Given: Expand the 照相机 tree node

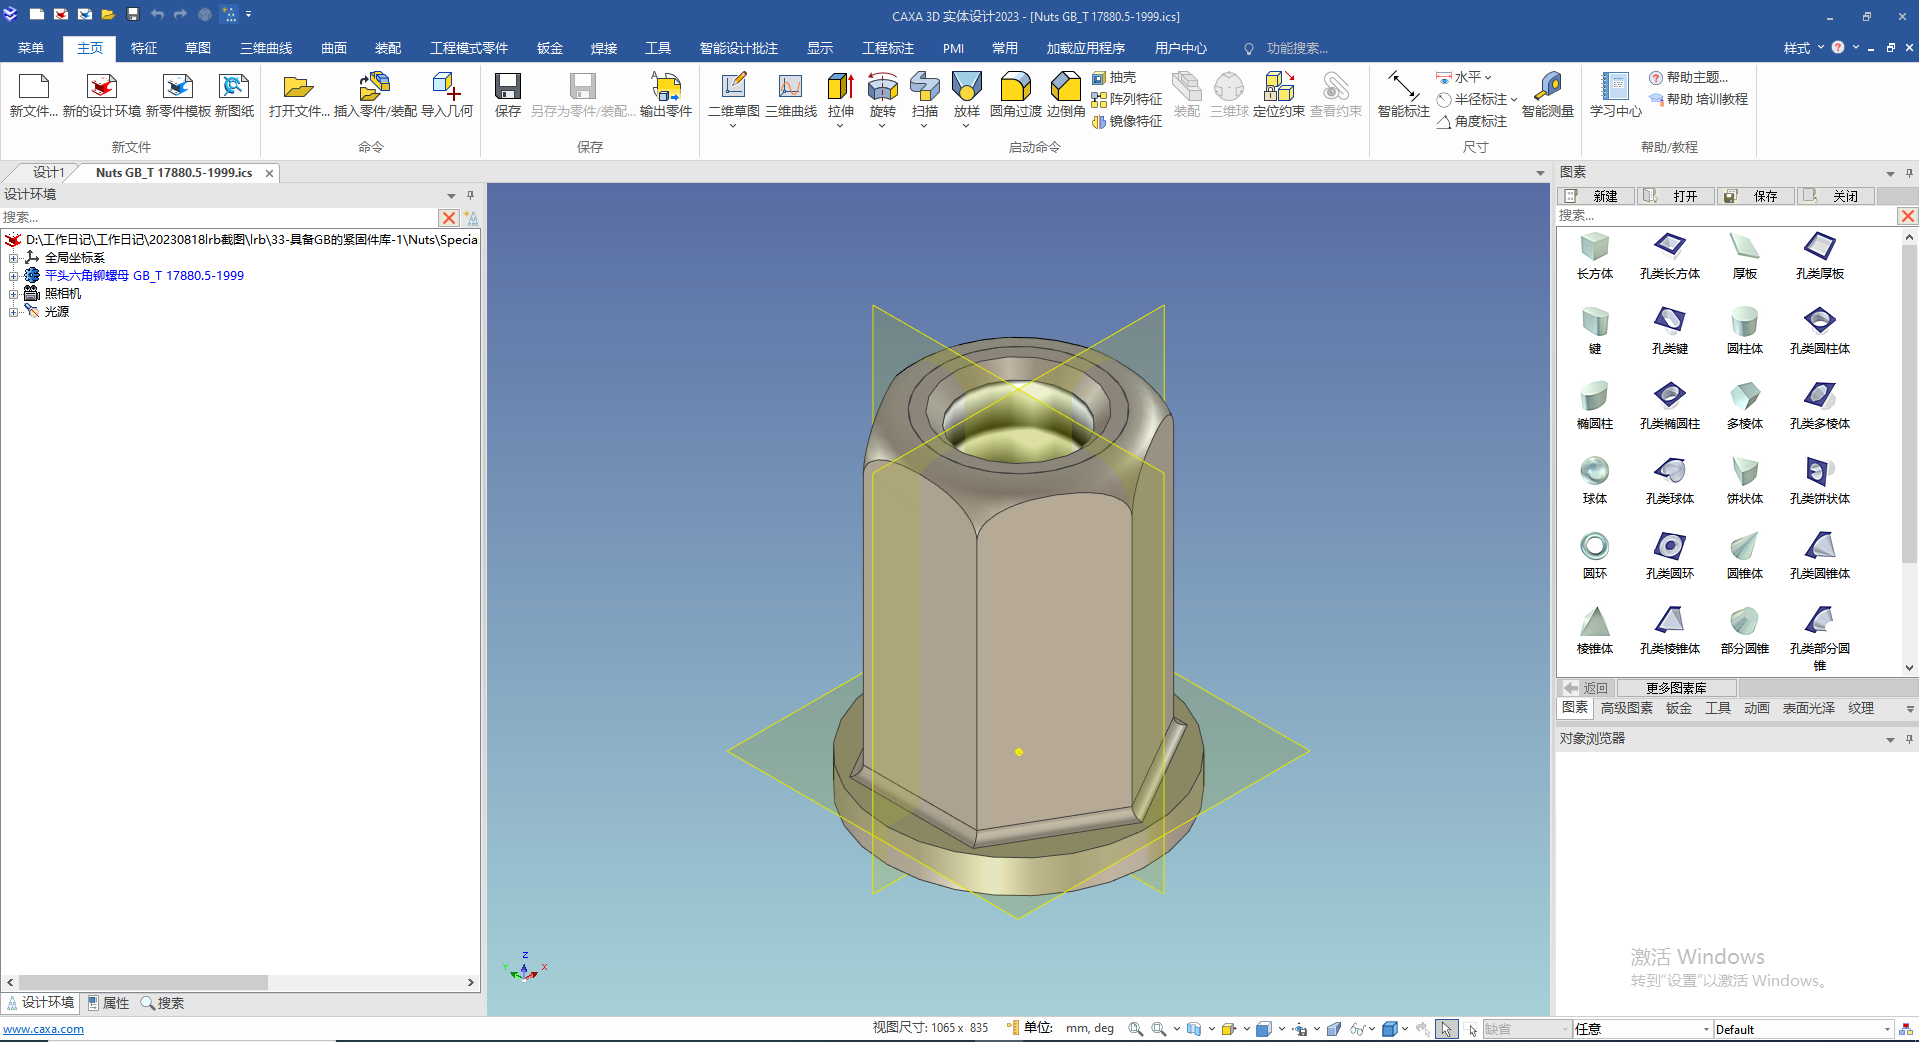Looking at the screenshot, I should click(14, 294).
